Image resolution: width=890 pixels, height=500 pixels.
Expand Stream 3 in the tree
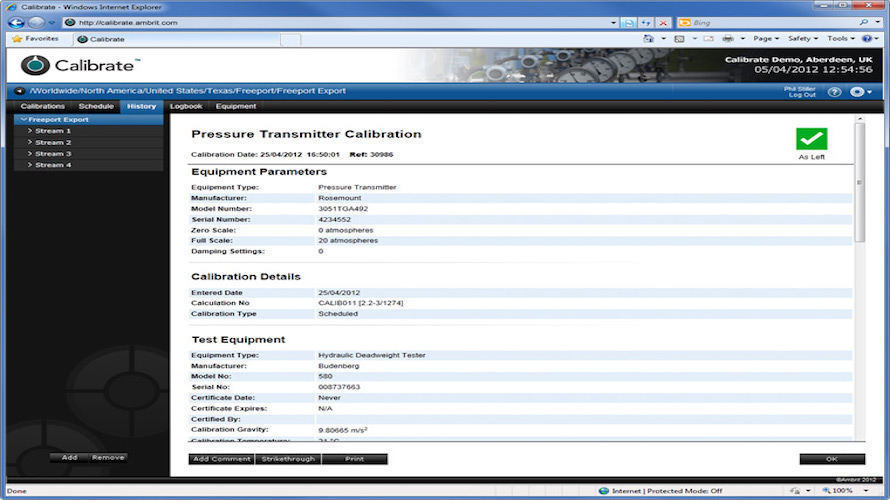pyautogui.click(x=30, y=154)
